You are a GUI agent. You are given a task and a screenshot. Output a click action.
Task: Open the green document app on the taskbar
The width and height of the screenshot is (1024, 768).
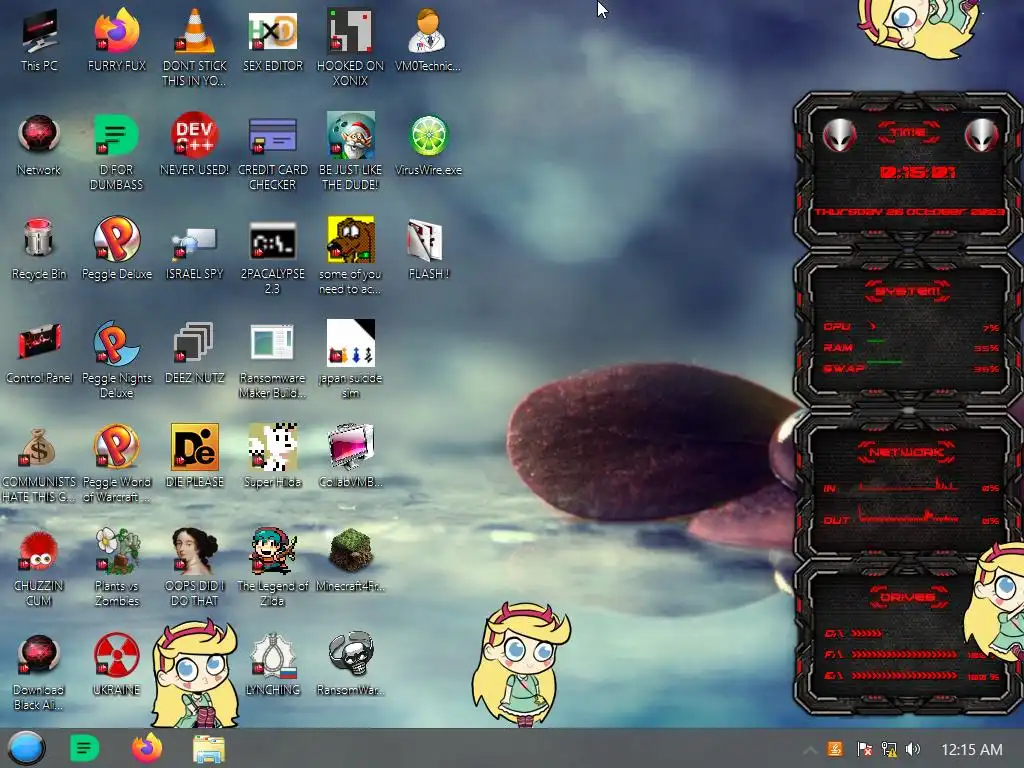pos(85,748)
